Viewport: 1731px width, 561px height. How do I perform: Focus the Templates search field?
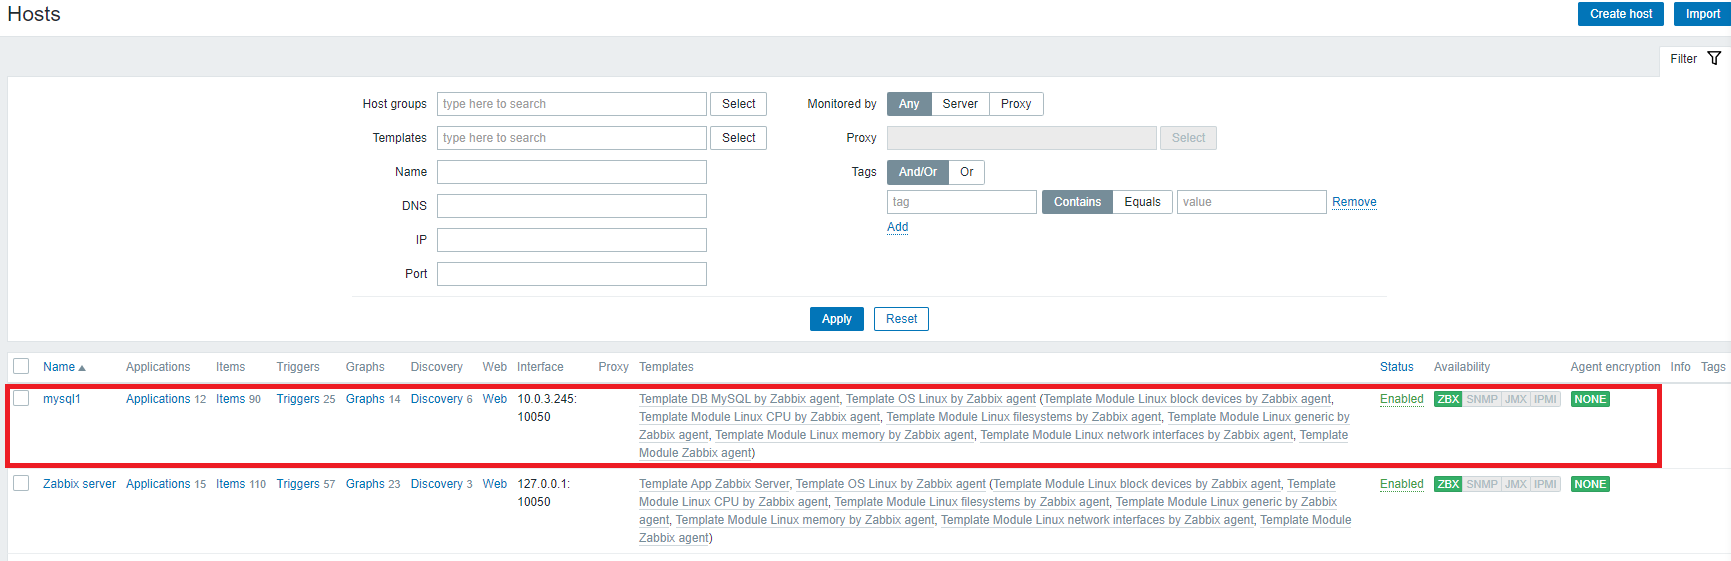572,138
